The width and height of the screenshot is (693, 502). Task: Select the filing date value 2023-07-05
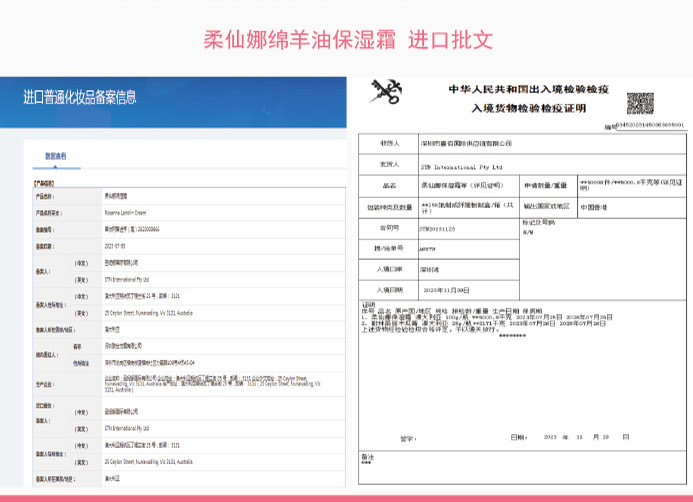115,246
